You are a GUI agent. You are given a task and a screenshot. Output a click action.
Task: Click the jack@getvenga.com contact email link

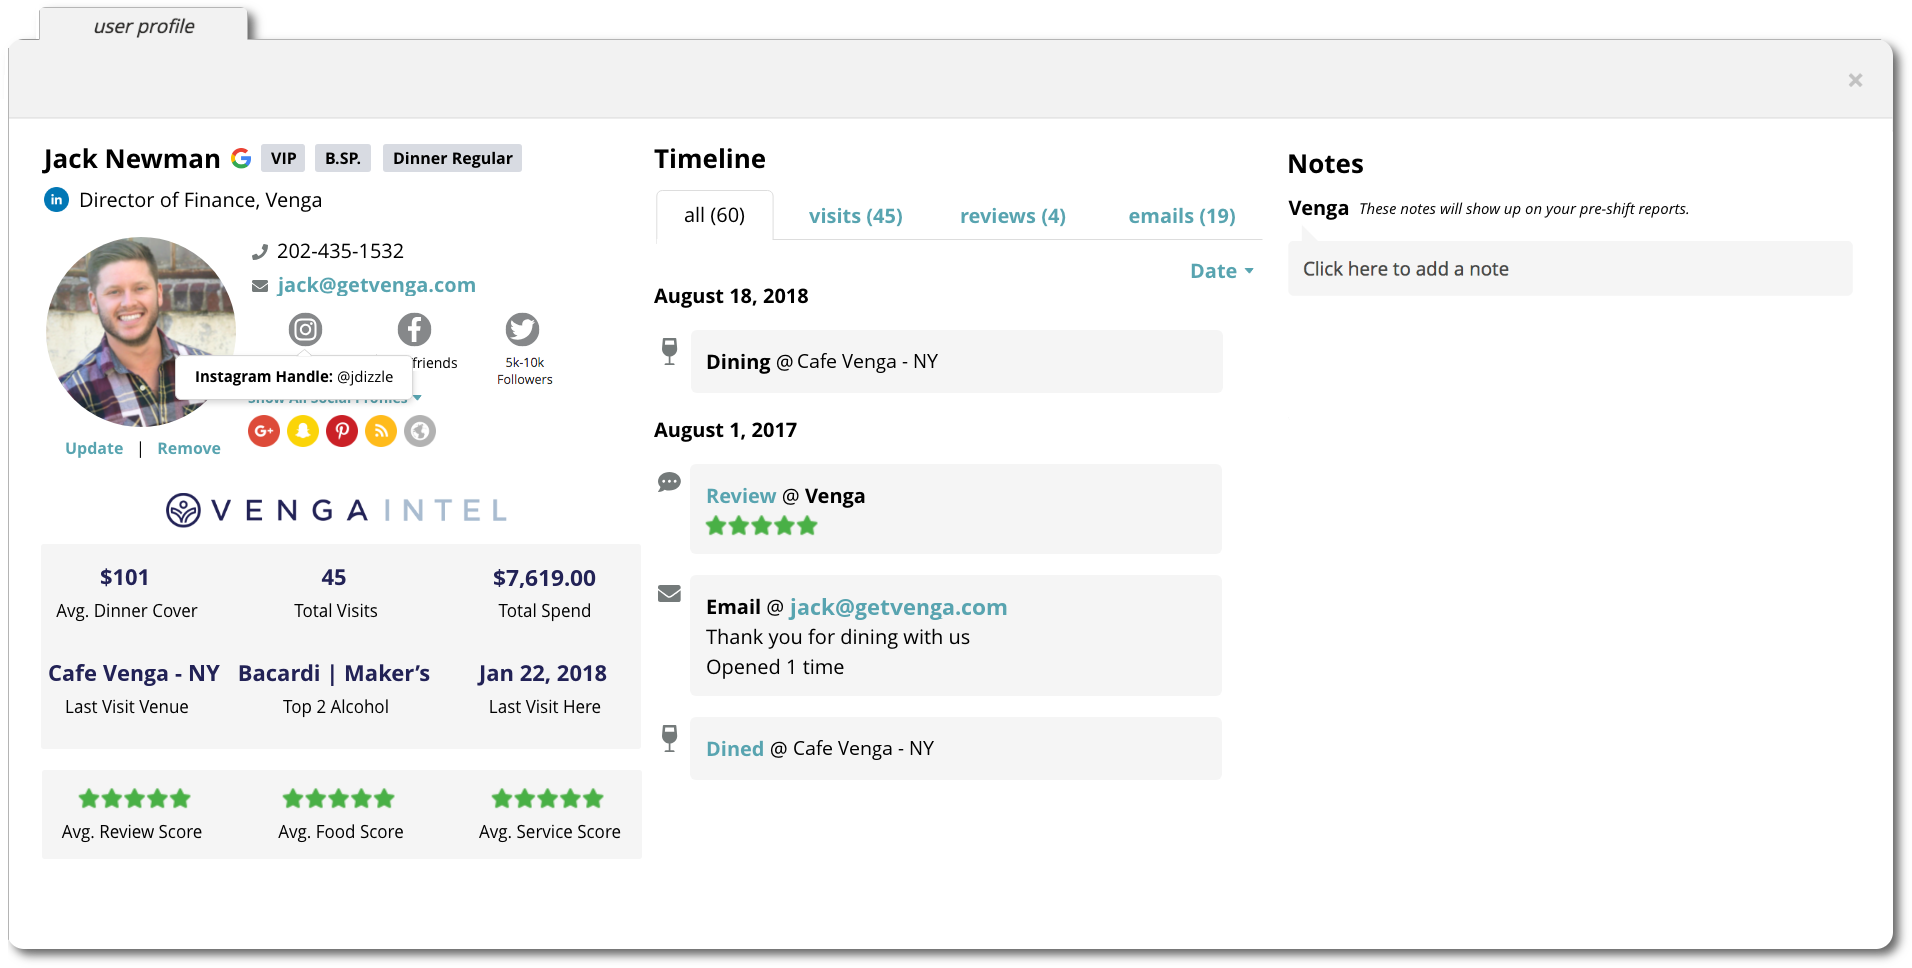(x=377, y=285)
